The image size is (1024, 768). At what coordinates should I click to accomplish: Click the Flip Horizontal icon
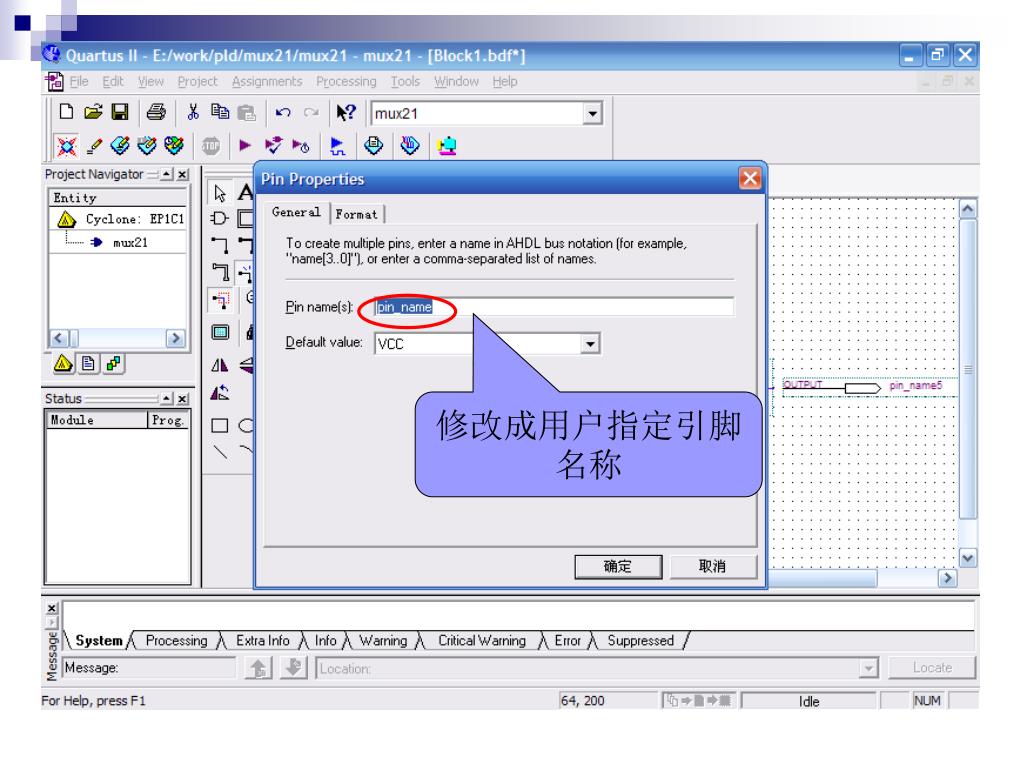pos(219,365)
